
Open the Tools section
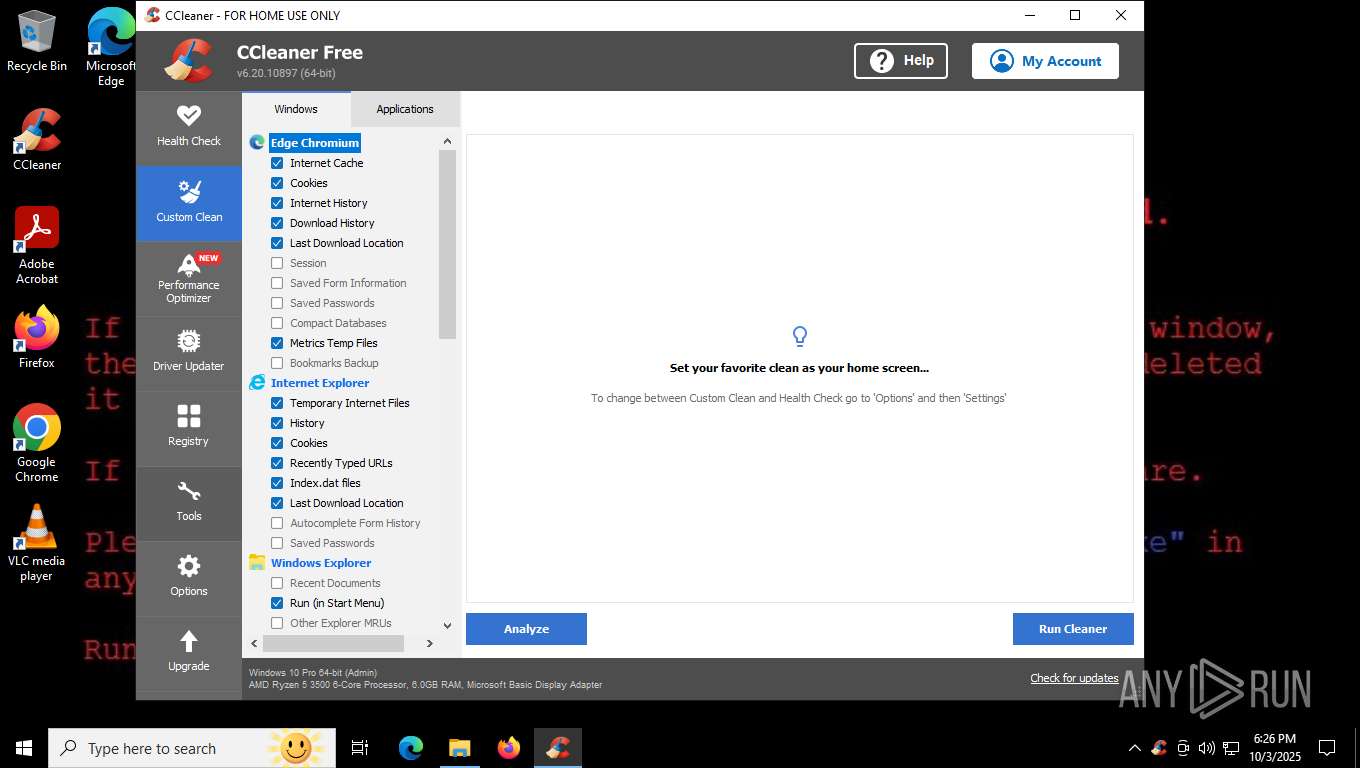point(189,503)
